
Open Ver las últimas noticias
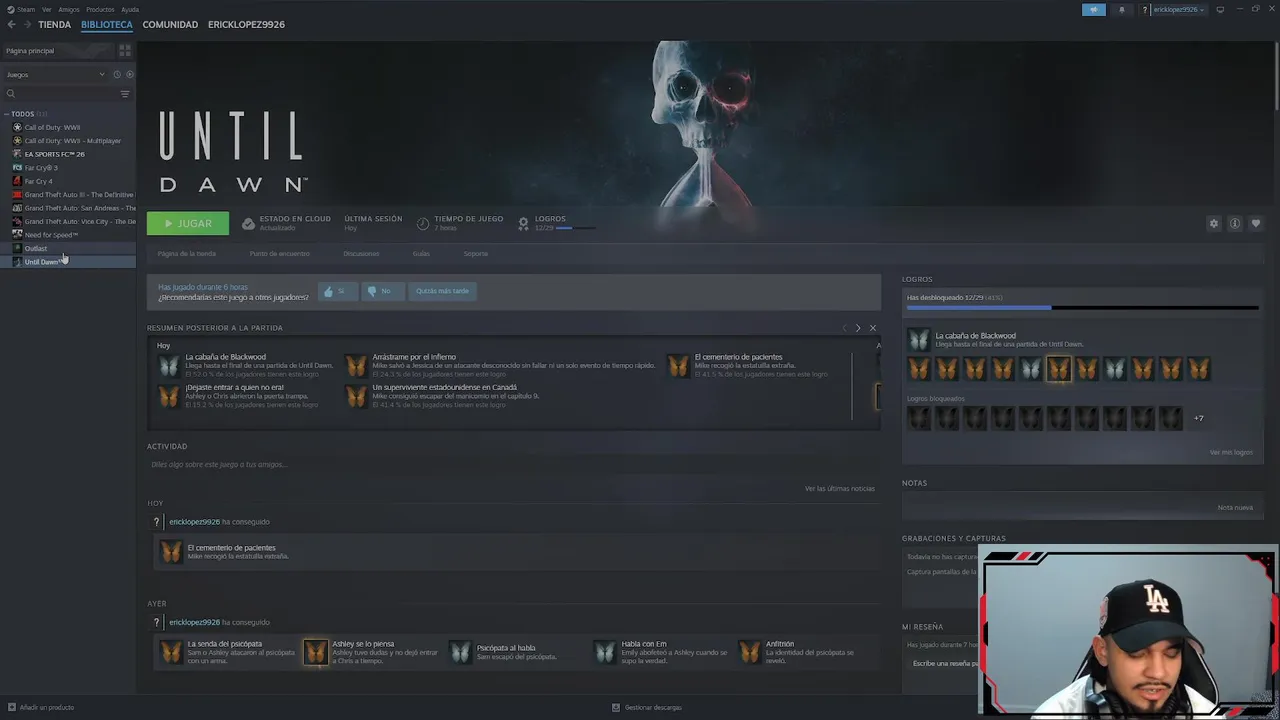point(840,488)
